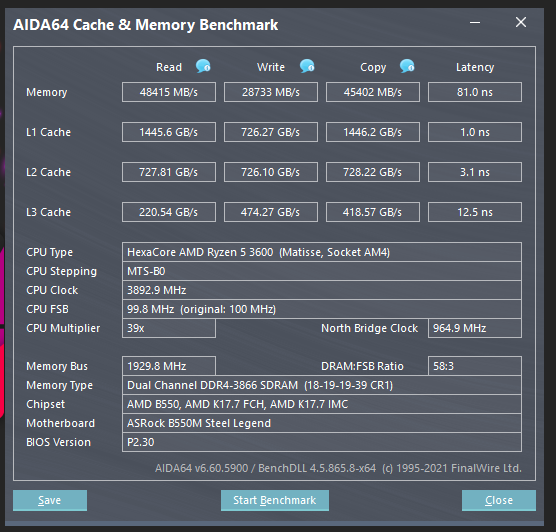Image resolution: width=556 pixels, height=532 pixels.
Task: Click the L2 Cache latency 3.1 ns
Action: 475,172
